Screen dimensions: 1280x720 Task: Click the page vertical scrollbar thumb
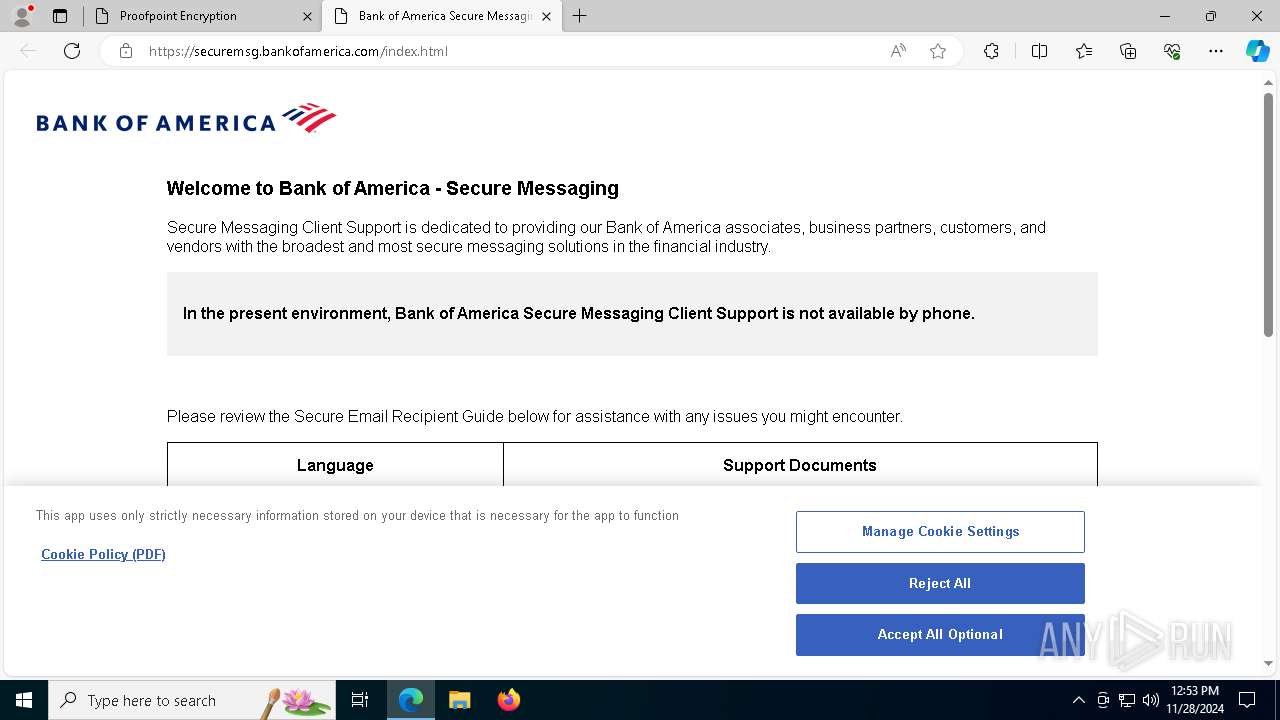pos(1268,215)
